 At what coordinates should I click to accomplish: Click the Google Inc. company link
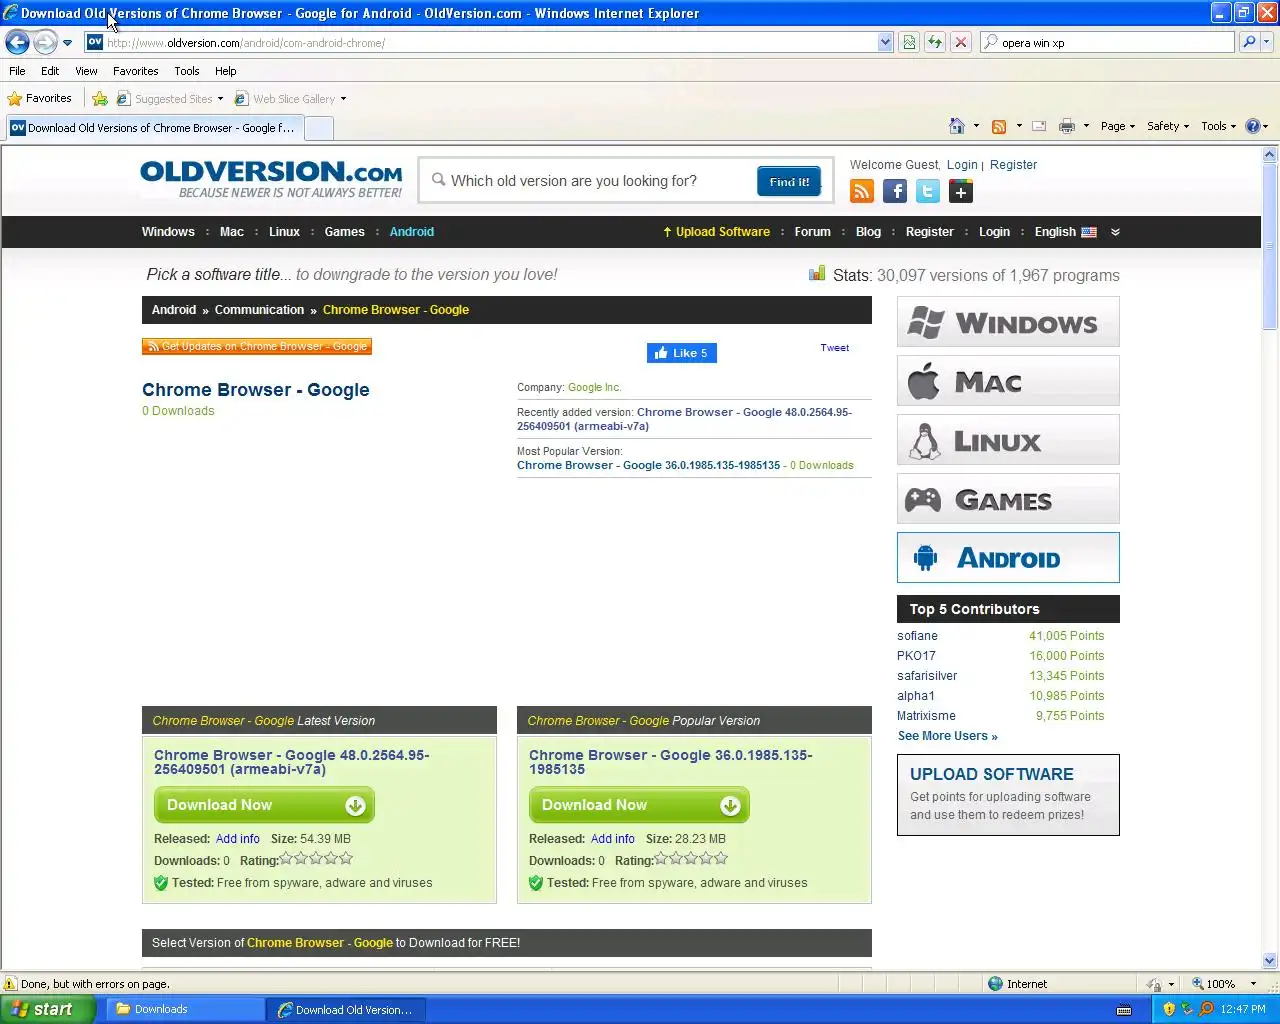coord(594,387)
